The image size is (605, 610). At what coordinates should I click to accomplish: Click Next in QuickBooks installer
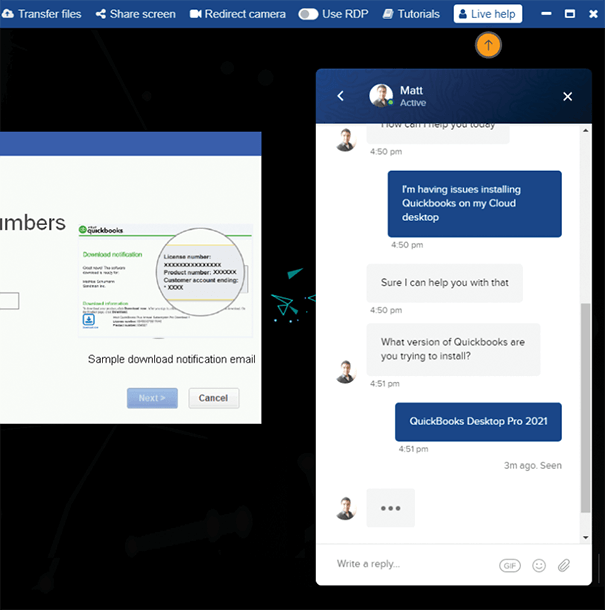coord(152,398)
